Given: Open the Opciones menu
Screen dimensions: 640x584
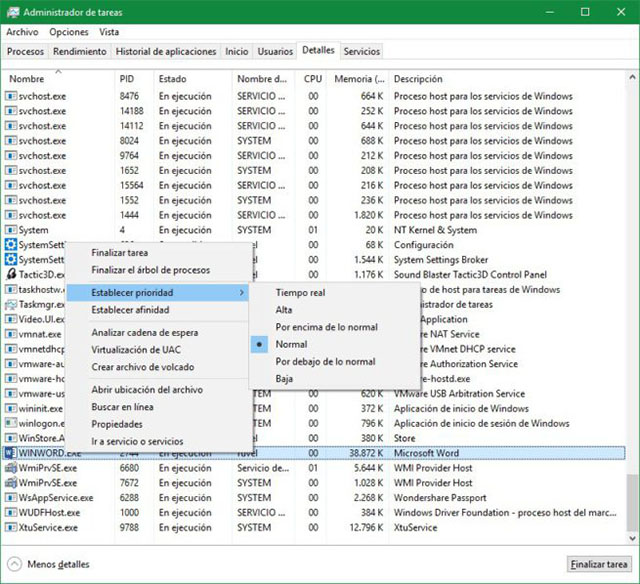Looking at the screenshot, I should (x=69, y=32).
